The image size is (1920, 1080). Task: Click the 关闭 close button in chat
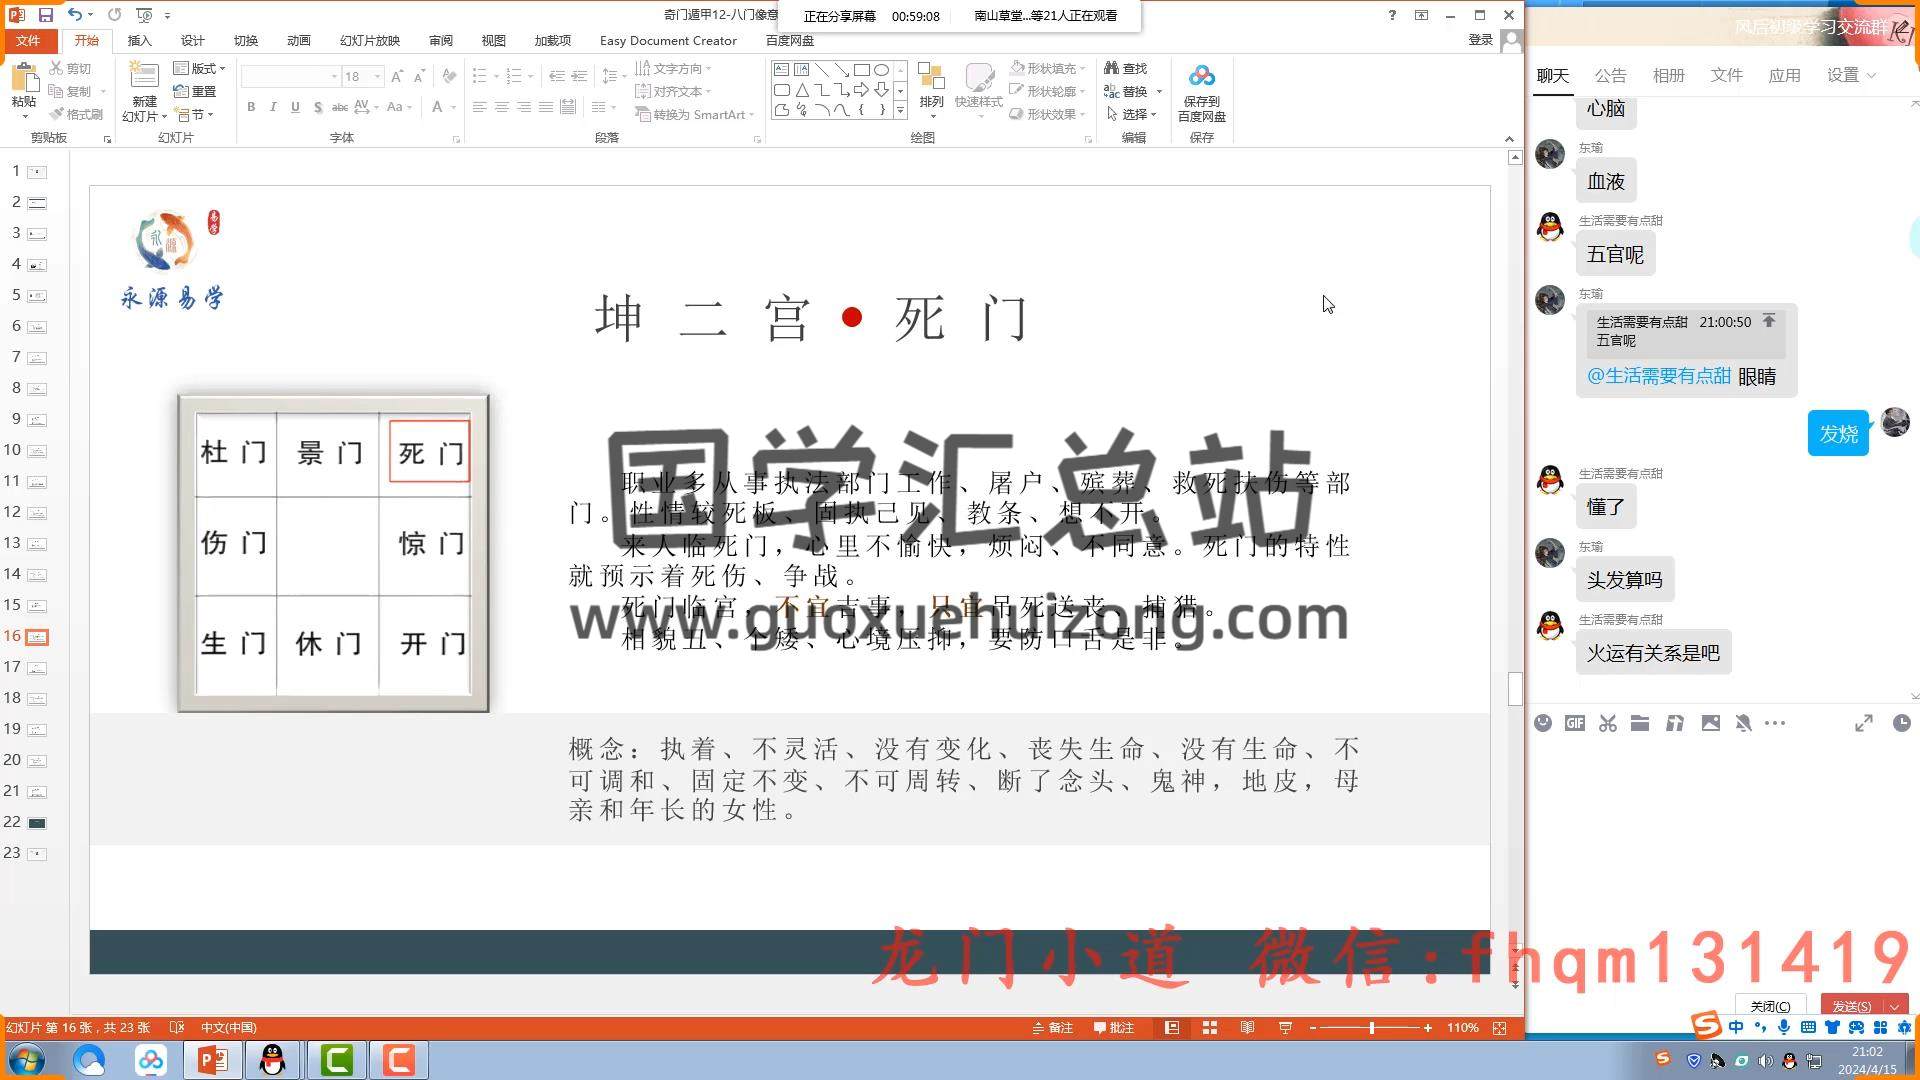click(x=1769, y=1006)
